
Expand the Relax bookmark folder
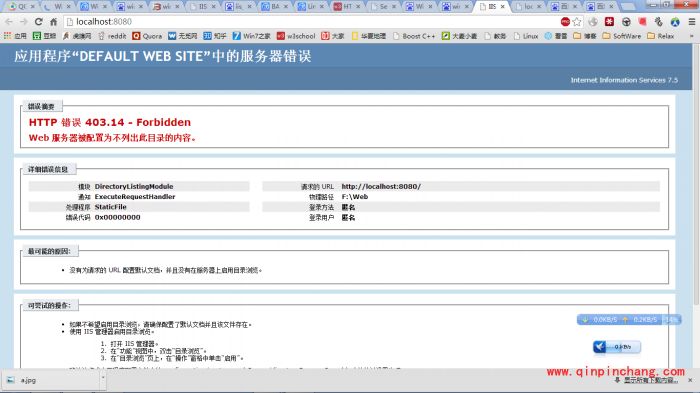(661, 36)
